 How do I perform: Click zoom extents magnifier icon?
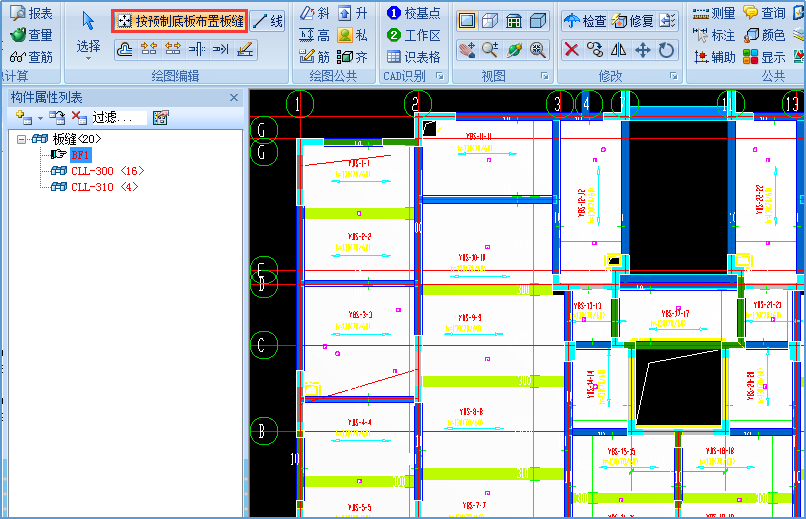538,50
